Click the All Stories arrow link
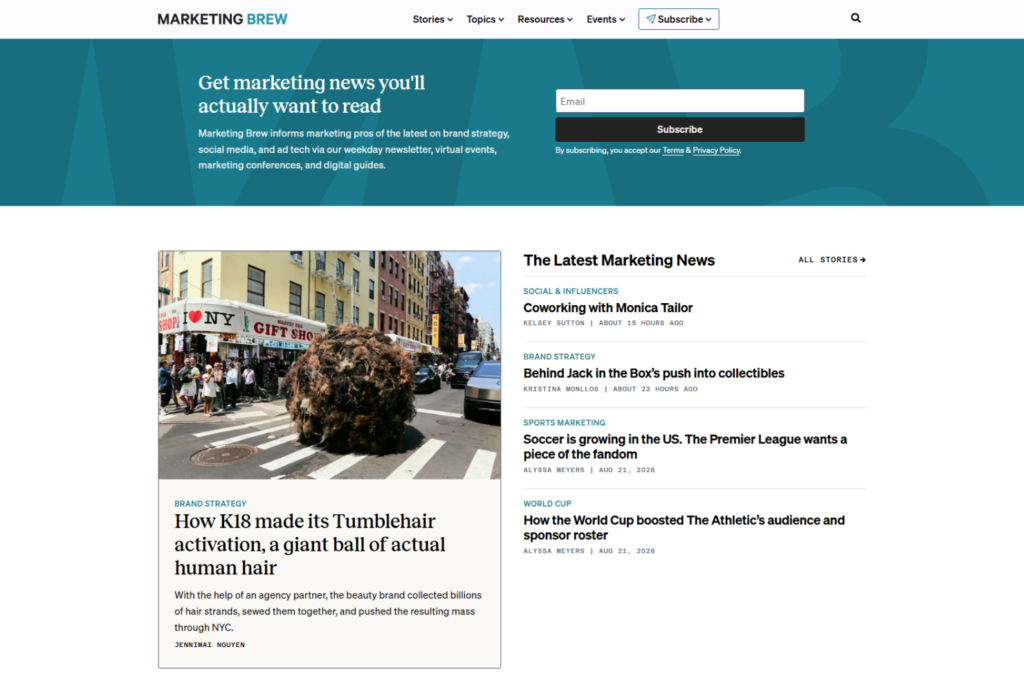The image size is (1024, 683). click(x=832, y=260)
